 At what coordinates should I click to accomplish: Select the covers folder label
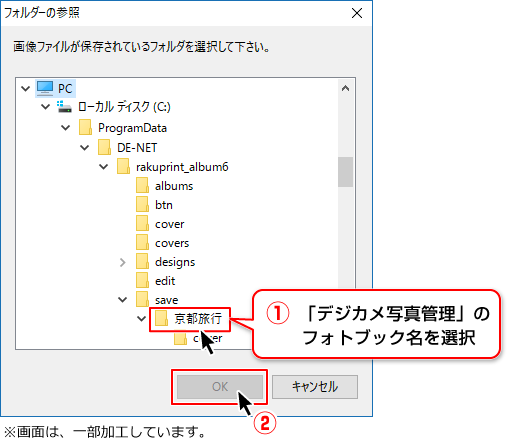click(x=172, y=243)
